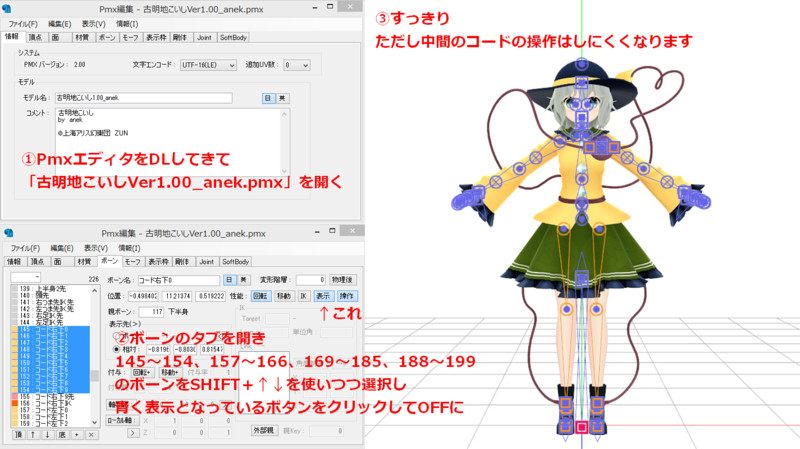The width and height of the screenshot is (800, 449).
Task: Click the > arrow button beside the Z axis fields
Action: coord(133,433)
